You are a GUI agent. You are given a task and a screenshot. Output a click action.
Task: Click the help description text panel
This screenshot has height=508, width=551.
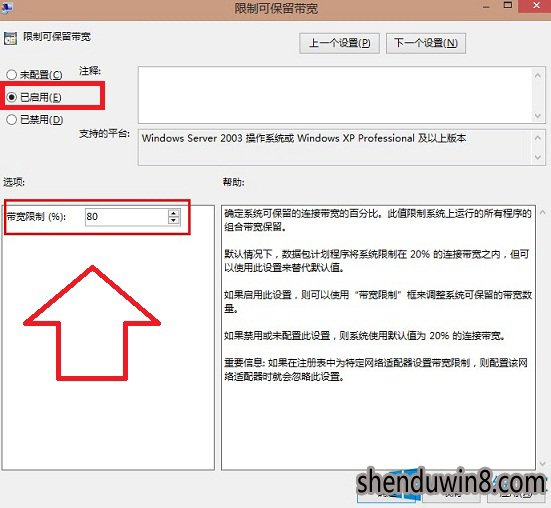[378, 337]
